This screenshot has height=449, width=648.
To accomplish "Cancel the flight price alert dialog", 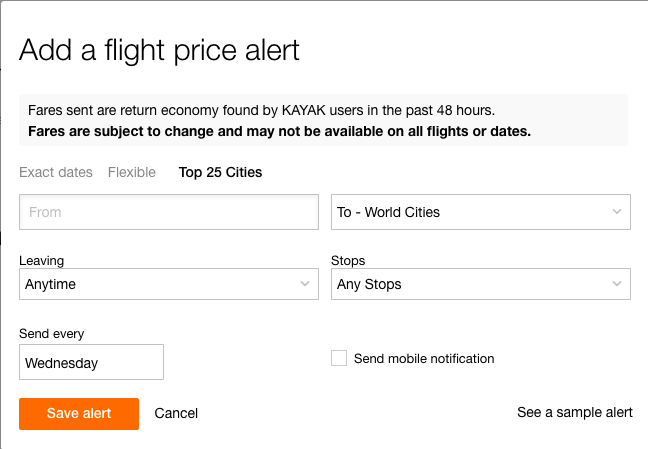I will 176,413.
